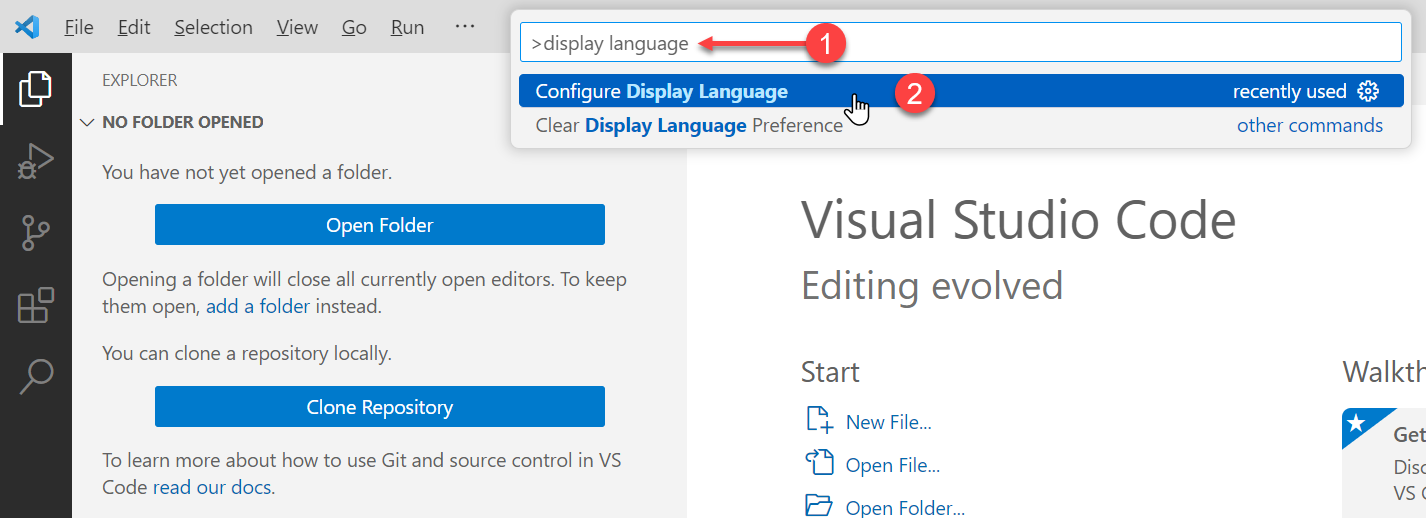The image size is (1426, 518).
Task: Click gear icon beside Configure Display Language
Action: pos(1368,92)
